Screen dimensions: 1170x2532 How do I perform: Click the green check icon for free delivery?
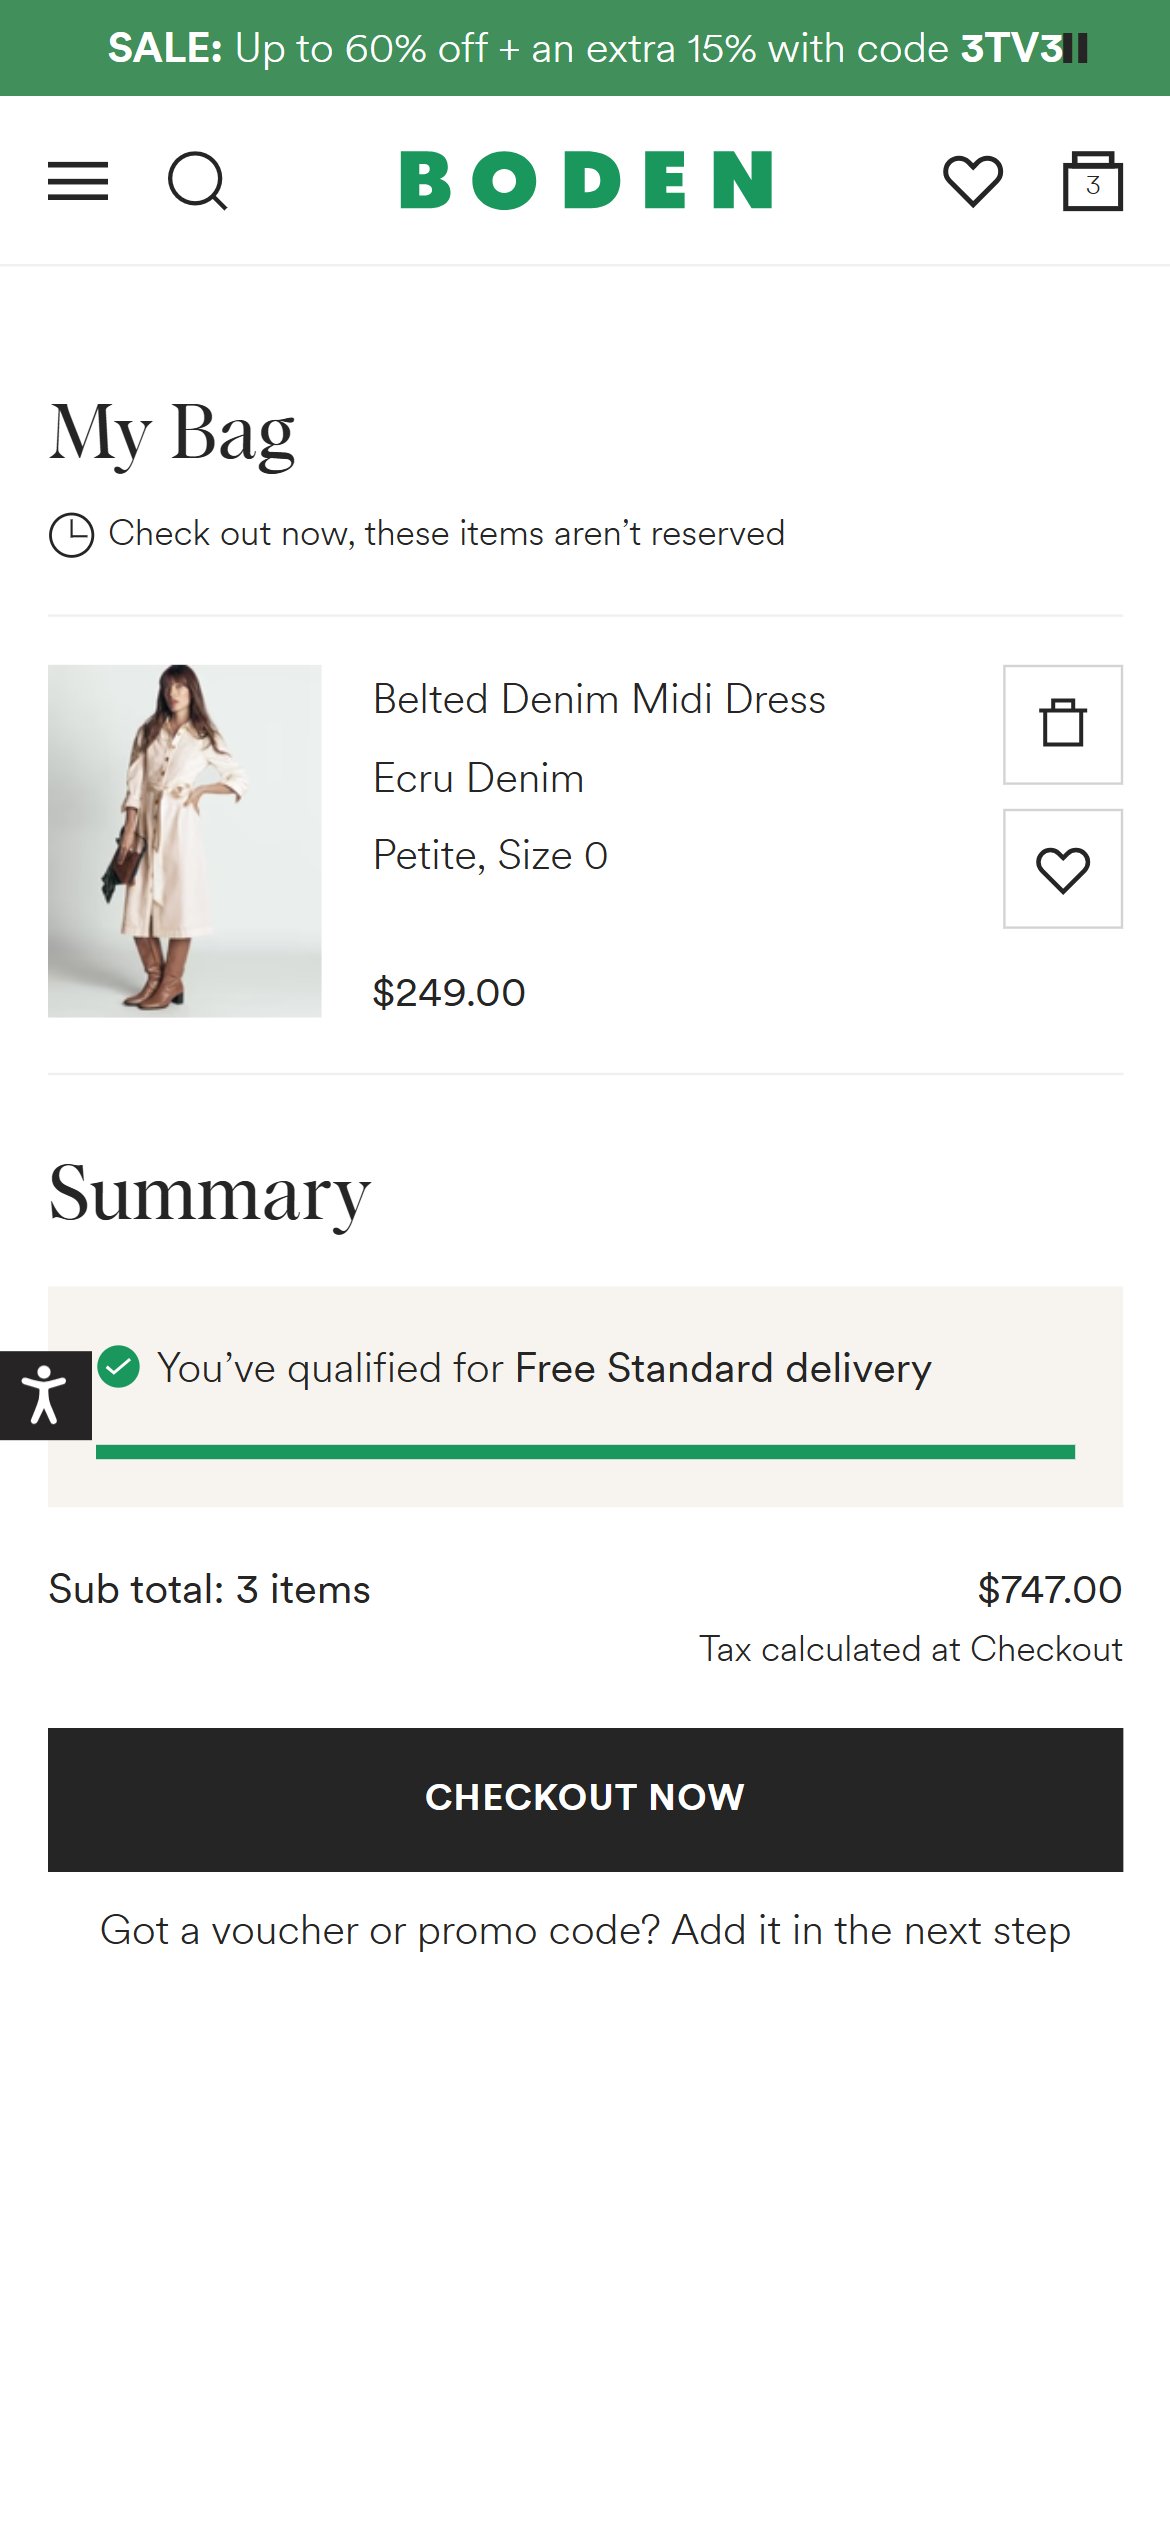pyautogui.click(x=119, y=1366)
